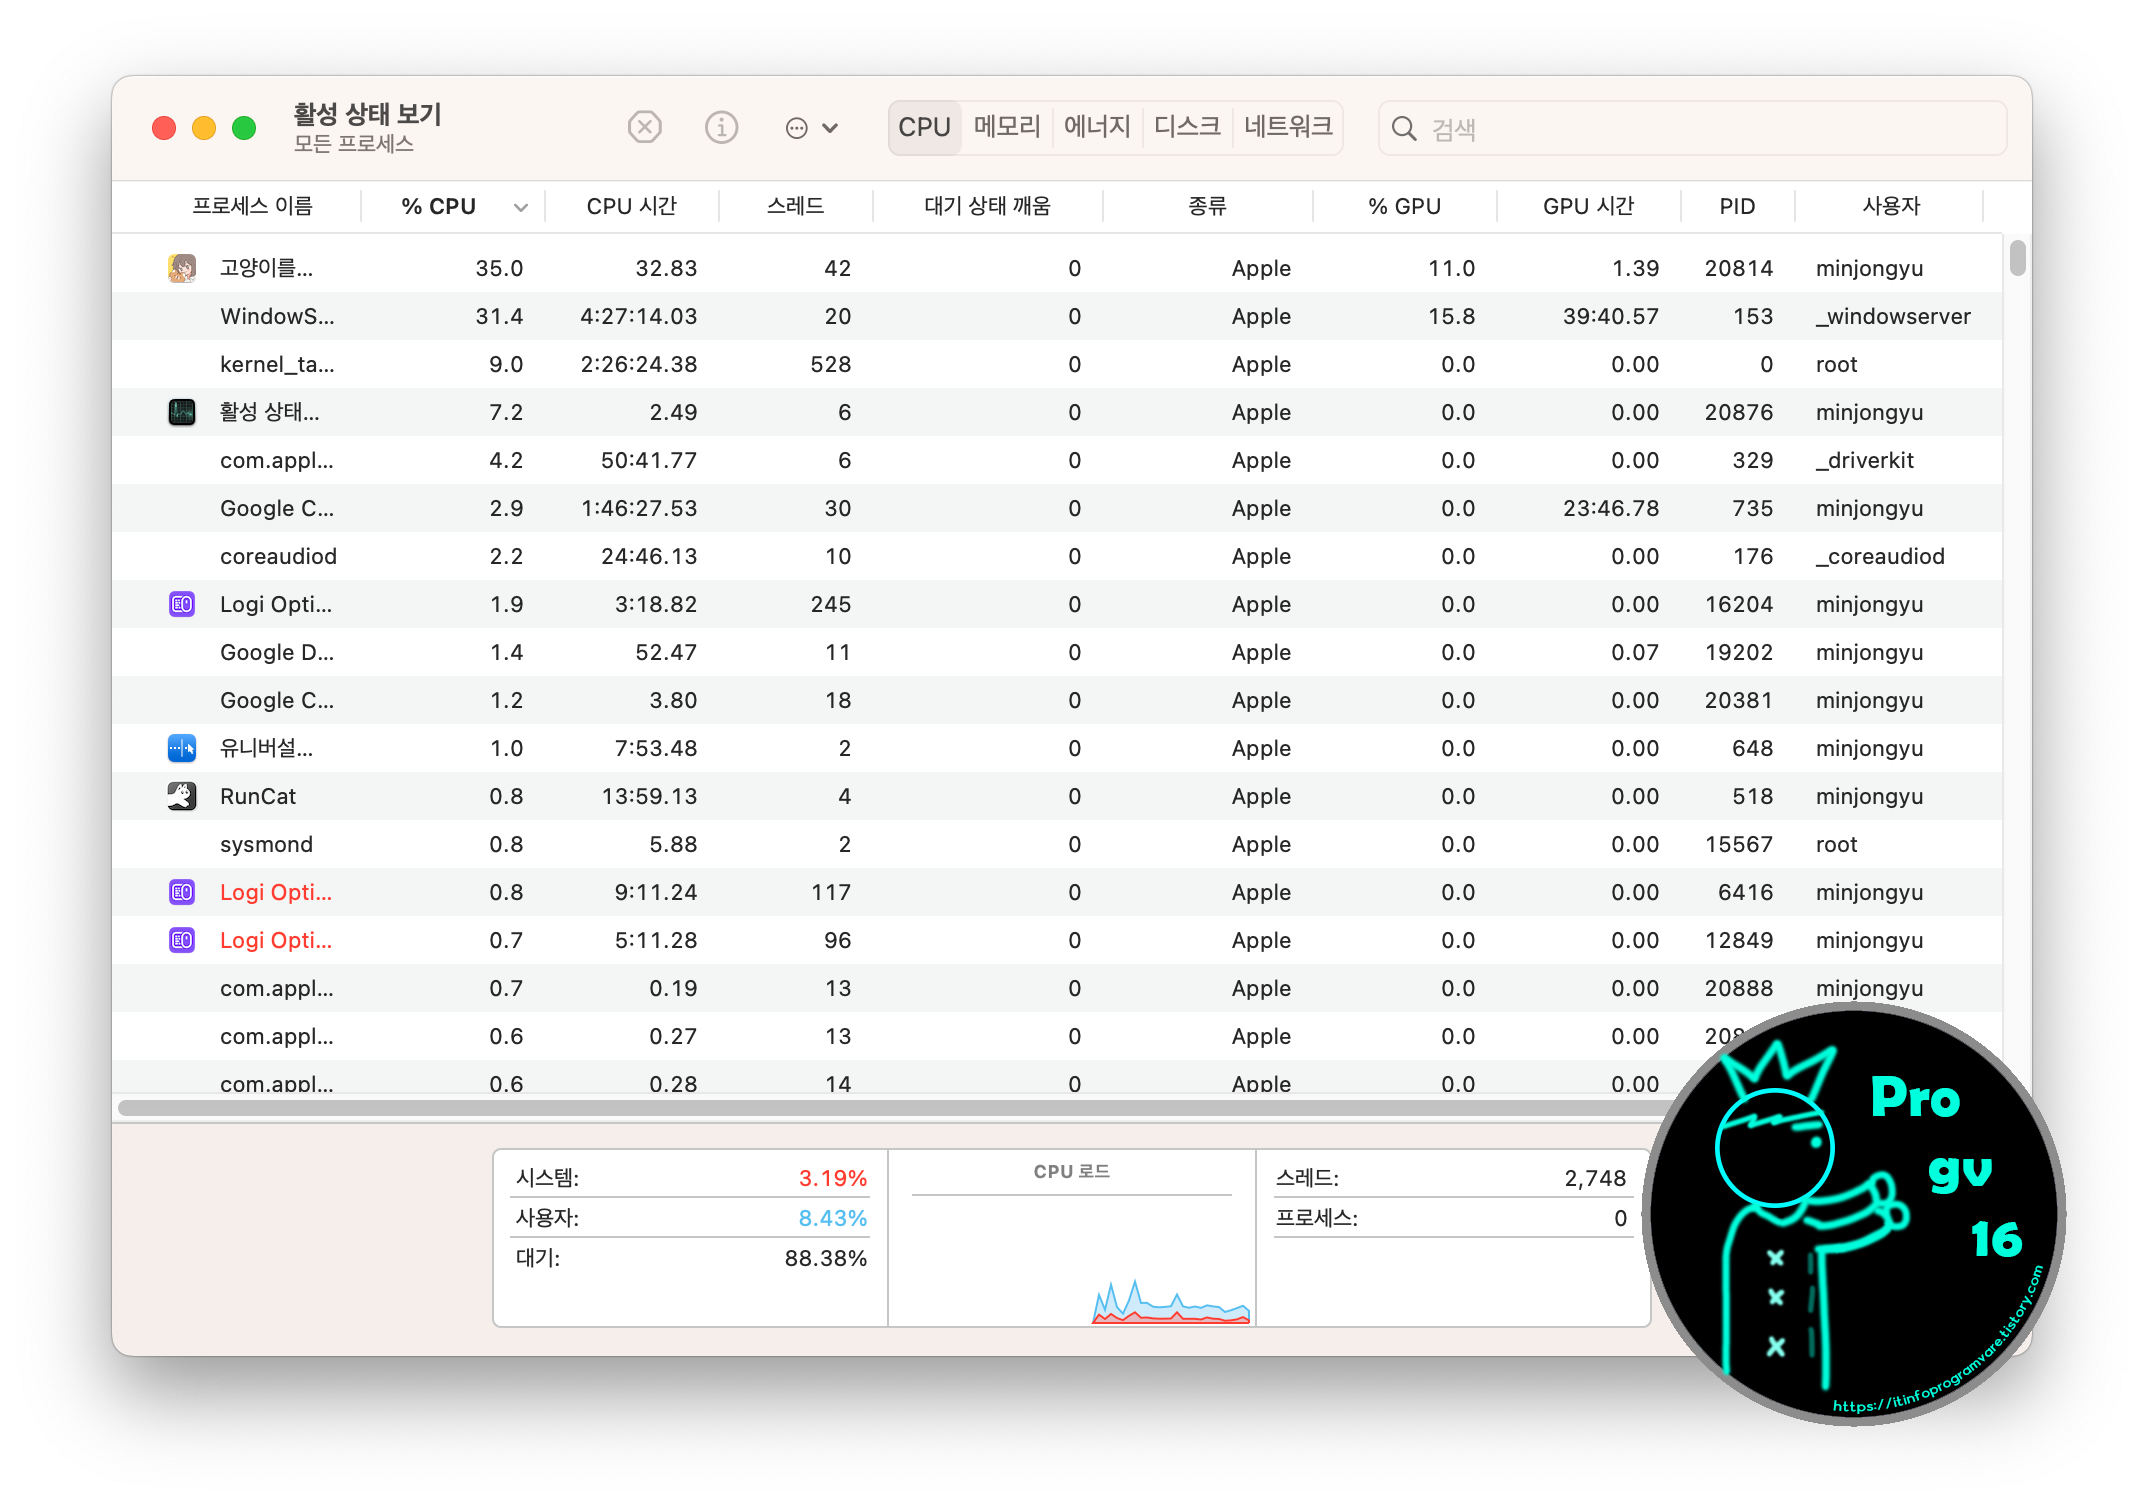2144x1504 pixels.
Task: Click the Activity Monitor row icon
Action: [x=182, y=412]
